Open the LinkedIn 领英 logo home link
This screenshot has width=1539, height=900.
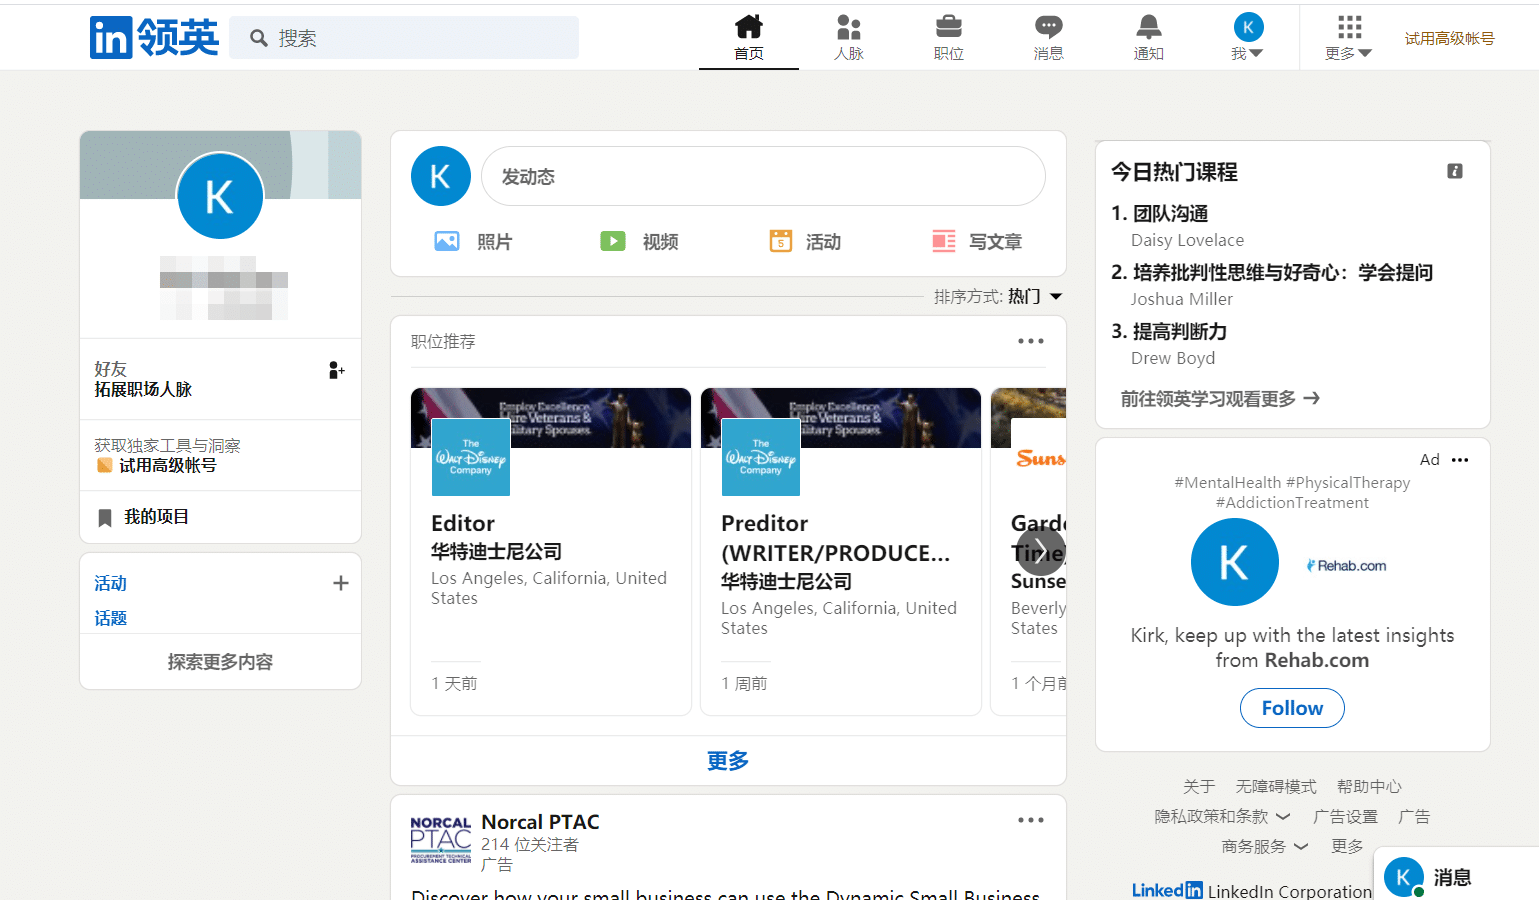point(154,38)
